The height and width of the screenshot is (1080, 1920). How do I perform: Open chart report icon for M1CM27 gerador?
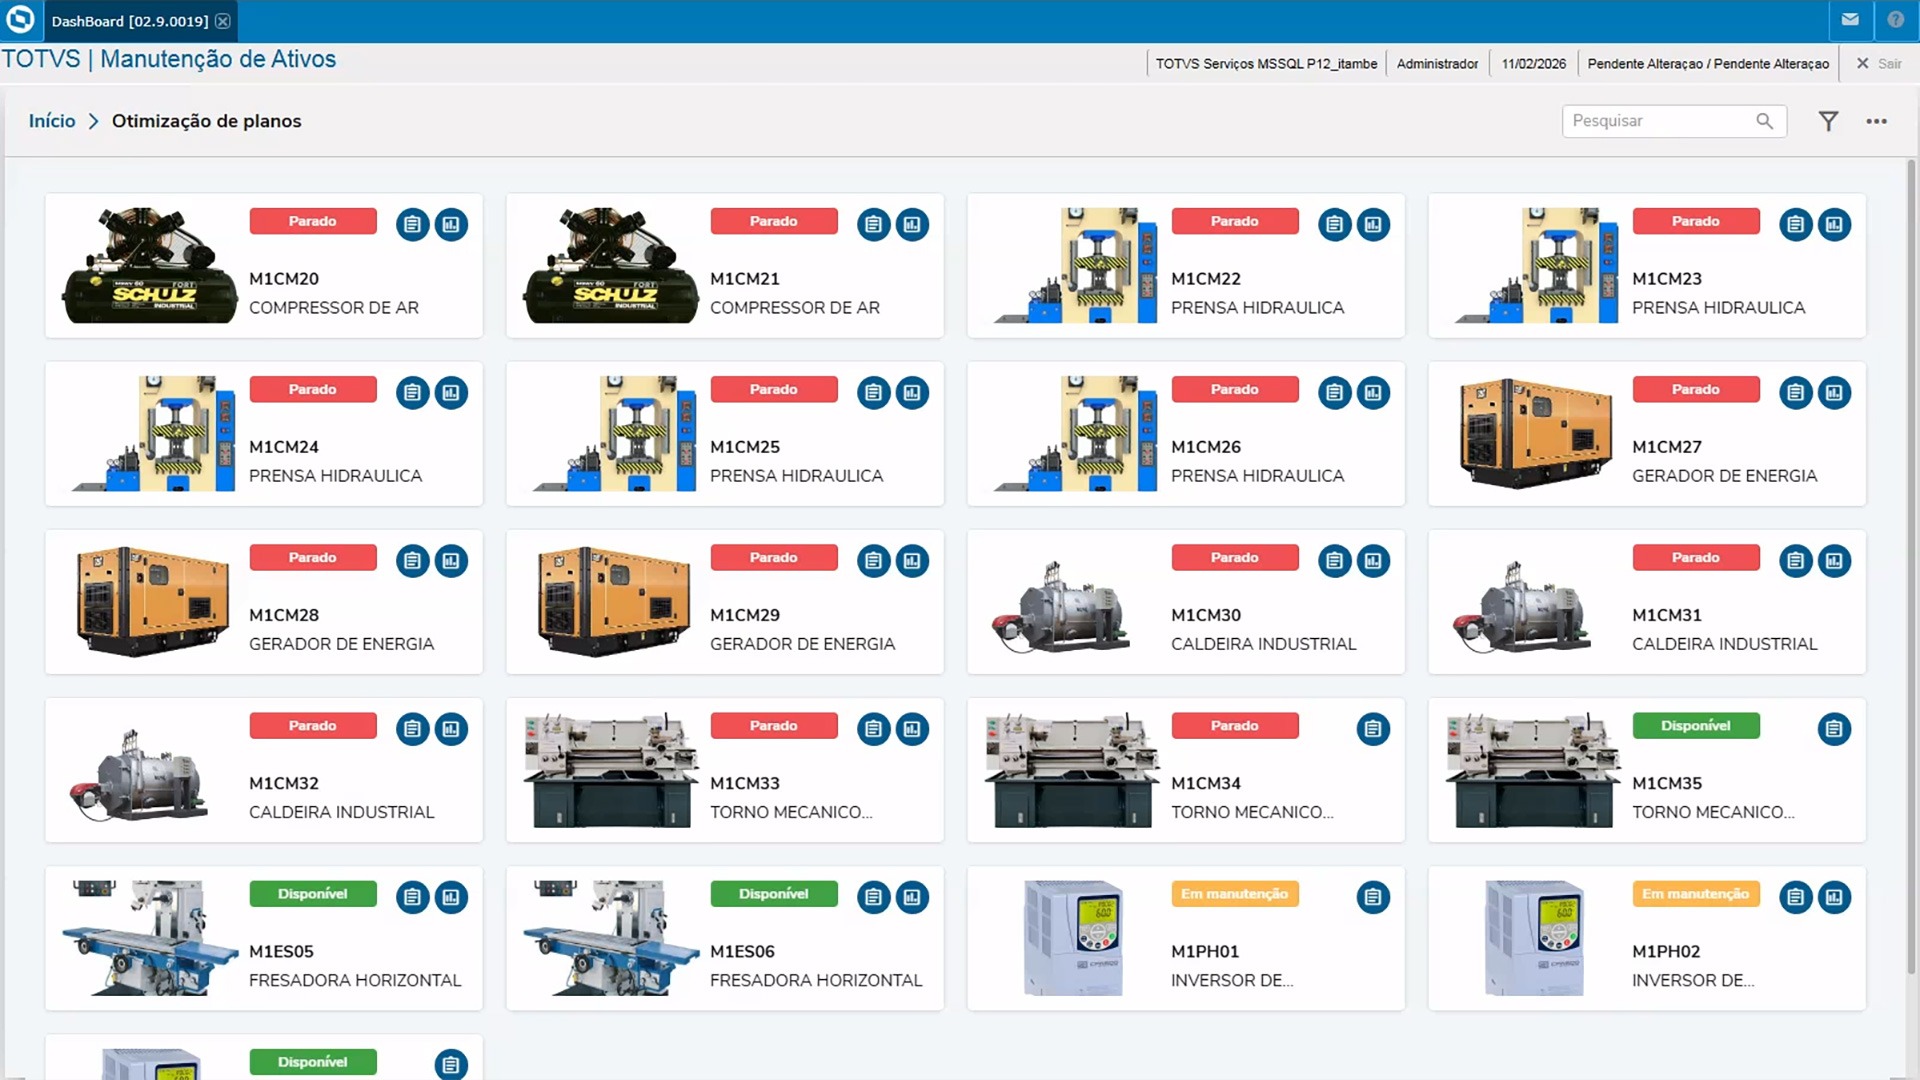coord(1834,393)
